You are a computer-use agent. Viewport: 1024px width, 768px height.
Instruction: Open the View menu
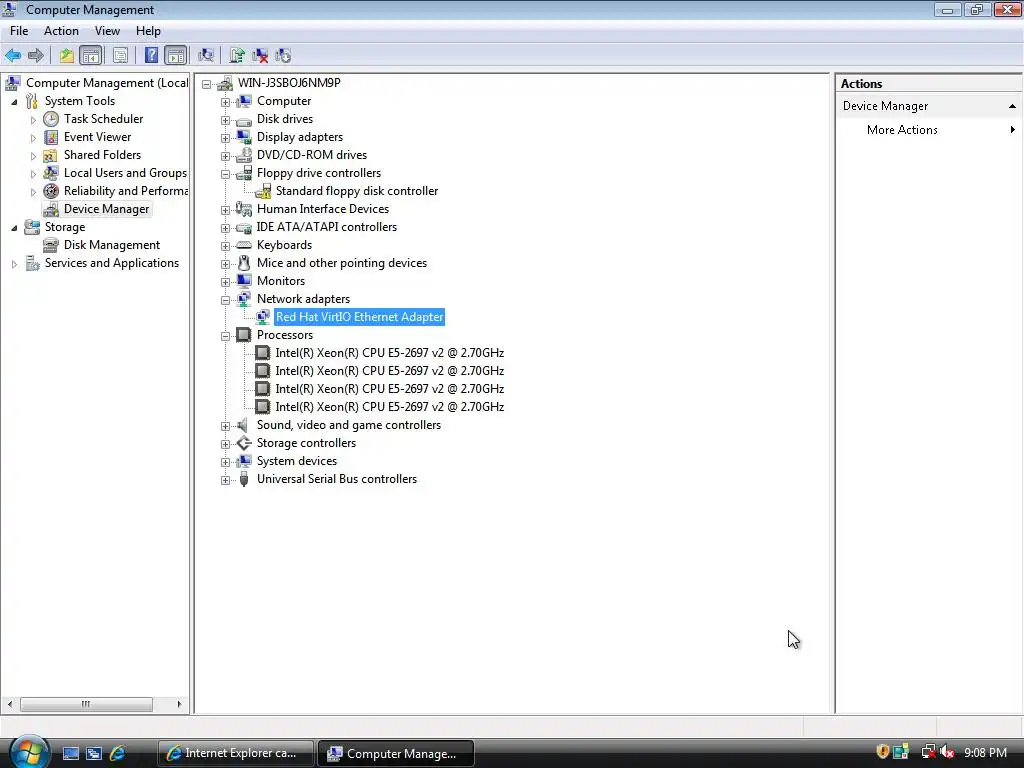coord(107,31)
